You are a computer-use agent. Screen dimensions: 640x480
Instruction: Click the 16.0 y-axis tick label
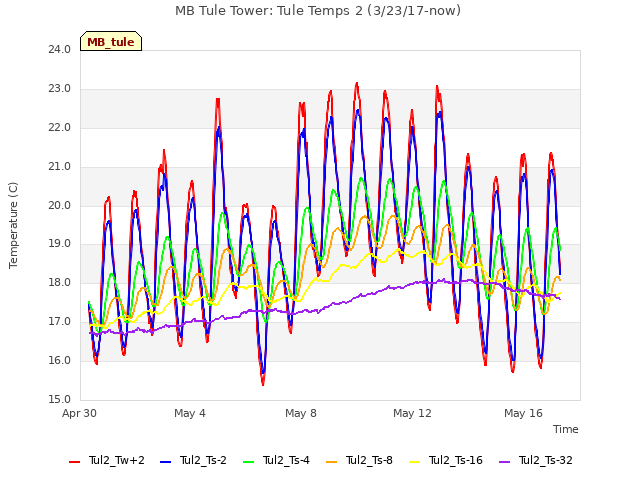tap(60, 360)
